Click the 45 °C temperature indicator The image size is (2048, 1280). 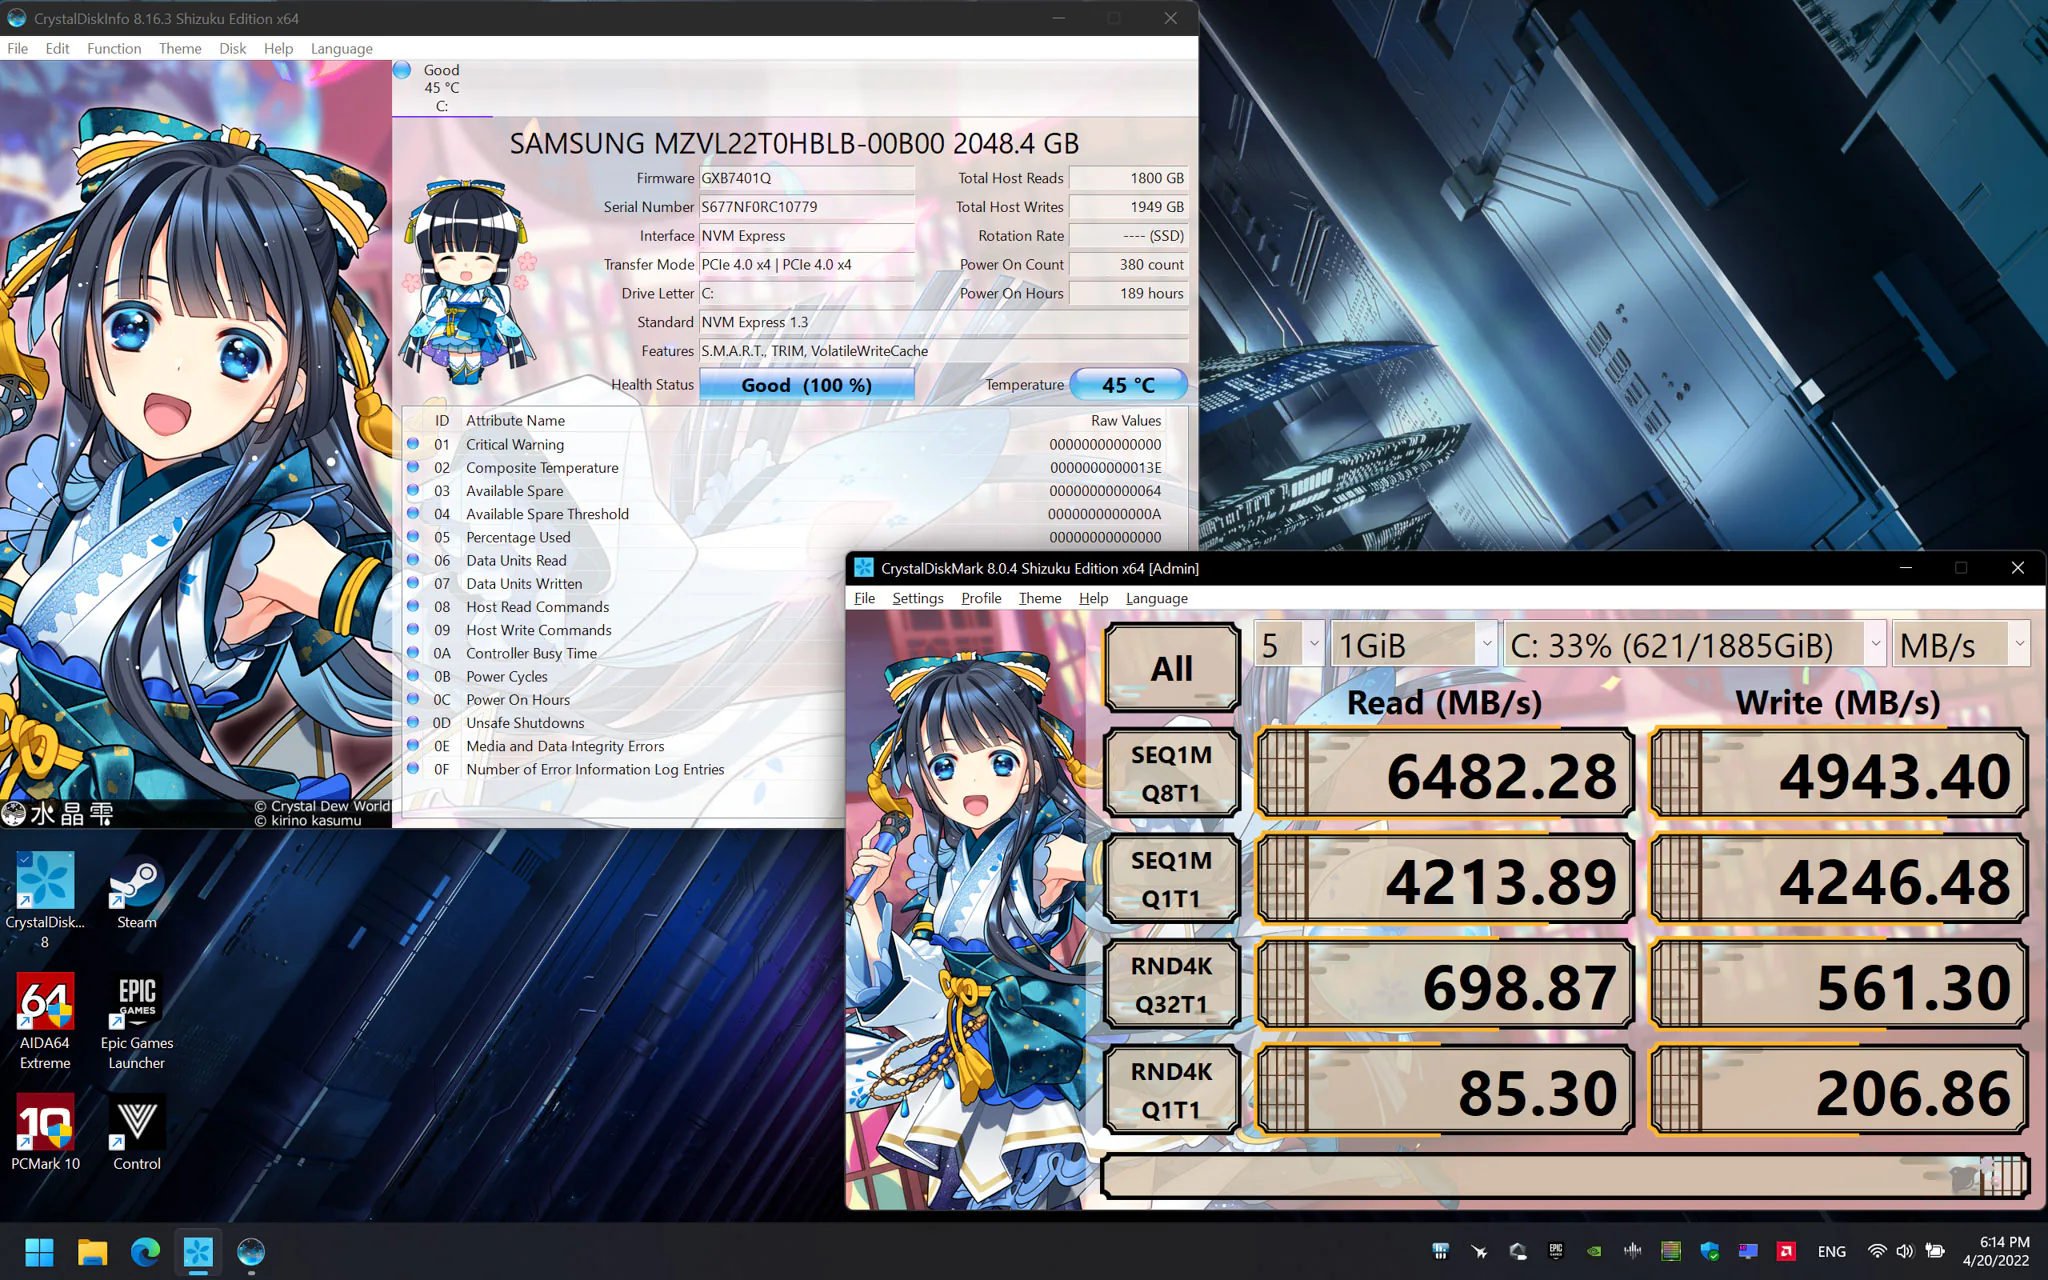[x=1128, y=385]
